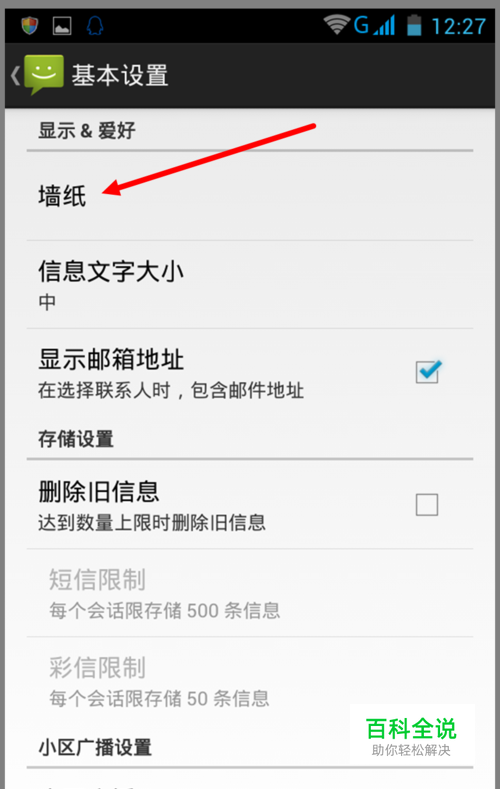Open the 墙纸 wallpaper setting
Screen dimensions: 500x789
[250, 196]
